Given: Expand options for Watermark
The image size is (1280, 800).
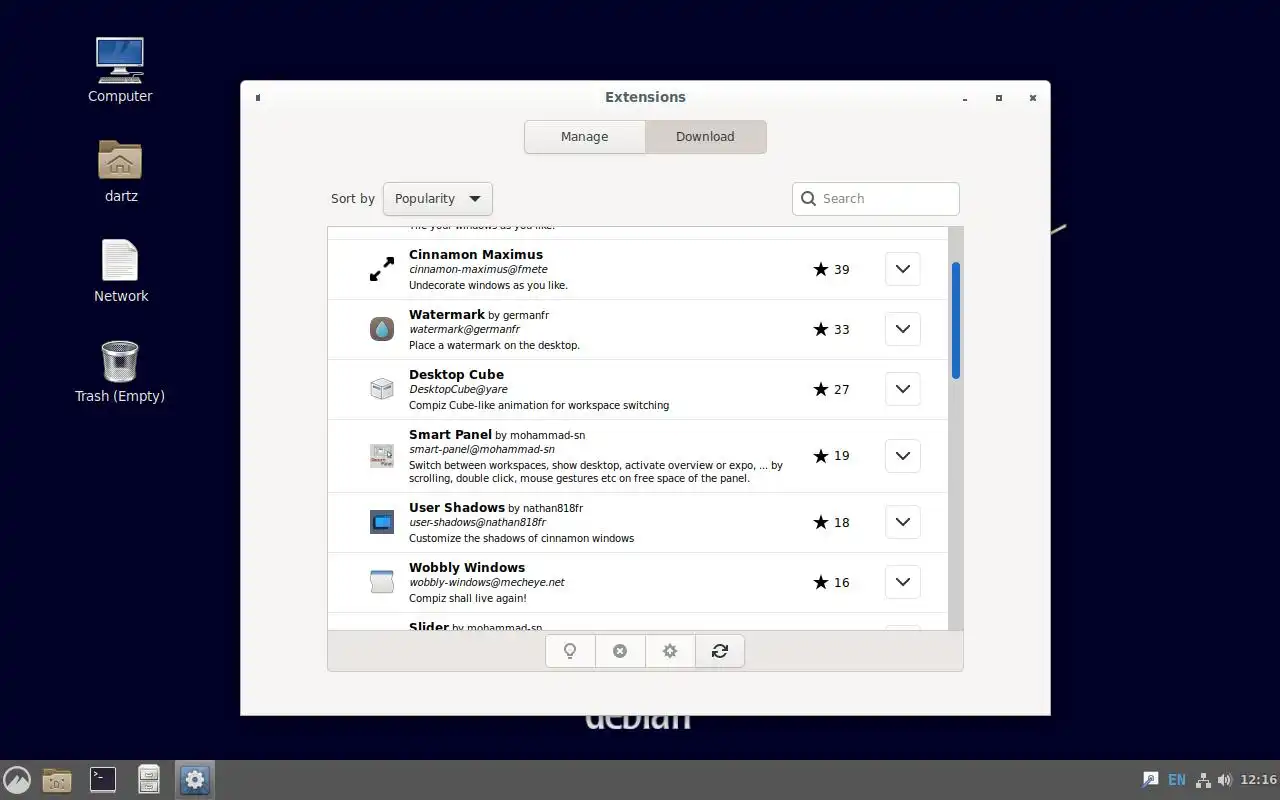Looking at the screenshot, I should tap(903, 329).
